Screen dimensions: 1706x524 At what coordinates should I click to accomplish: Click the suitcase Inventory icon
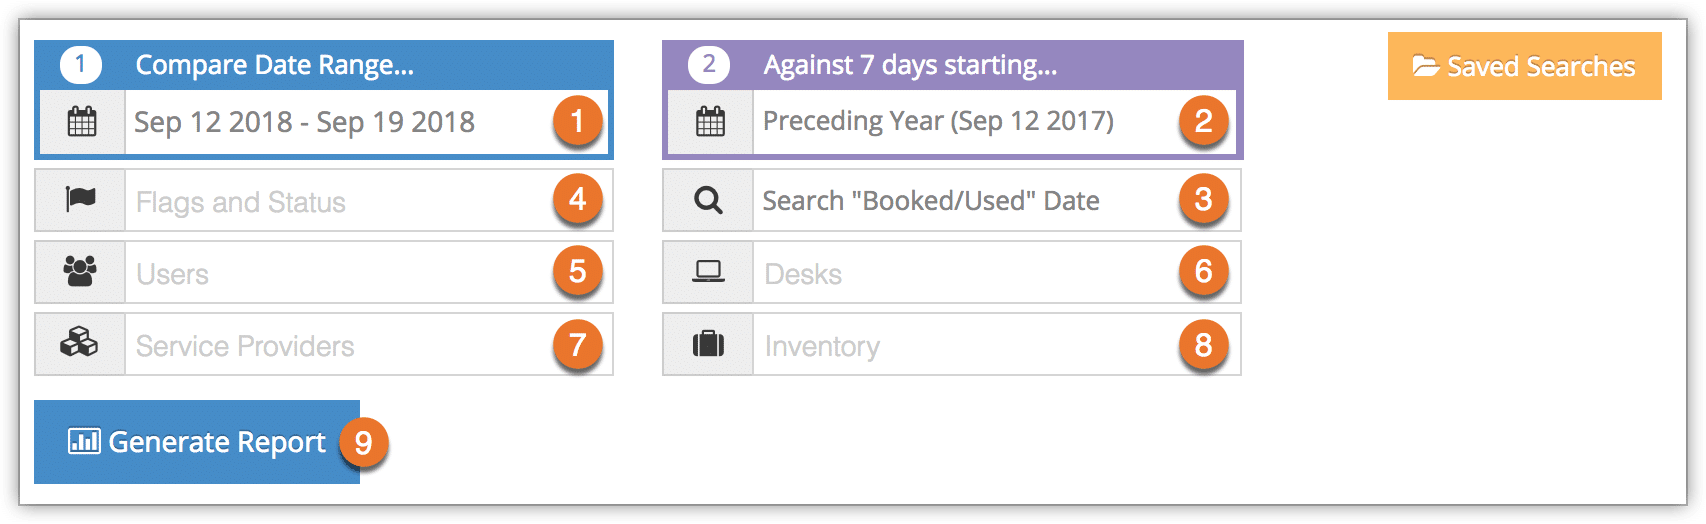[708, 344]
